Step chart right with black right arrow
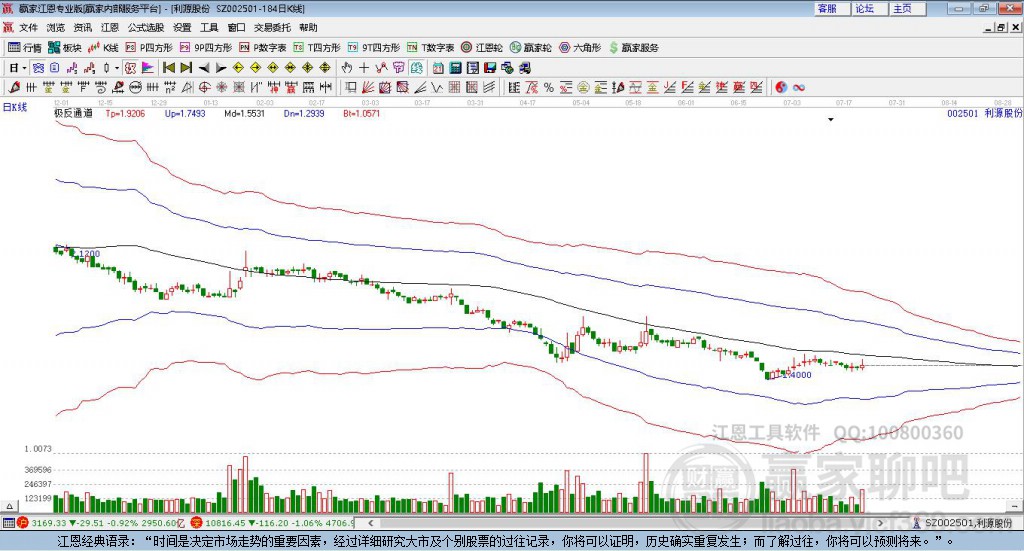 coord(221,68)
